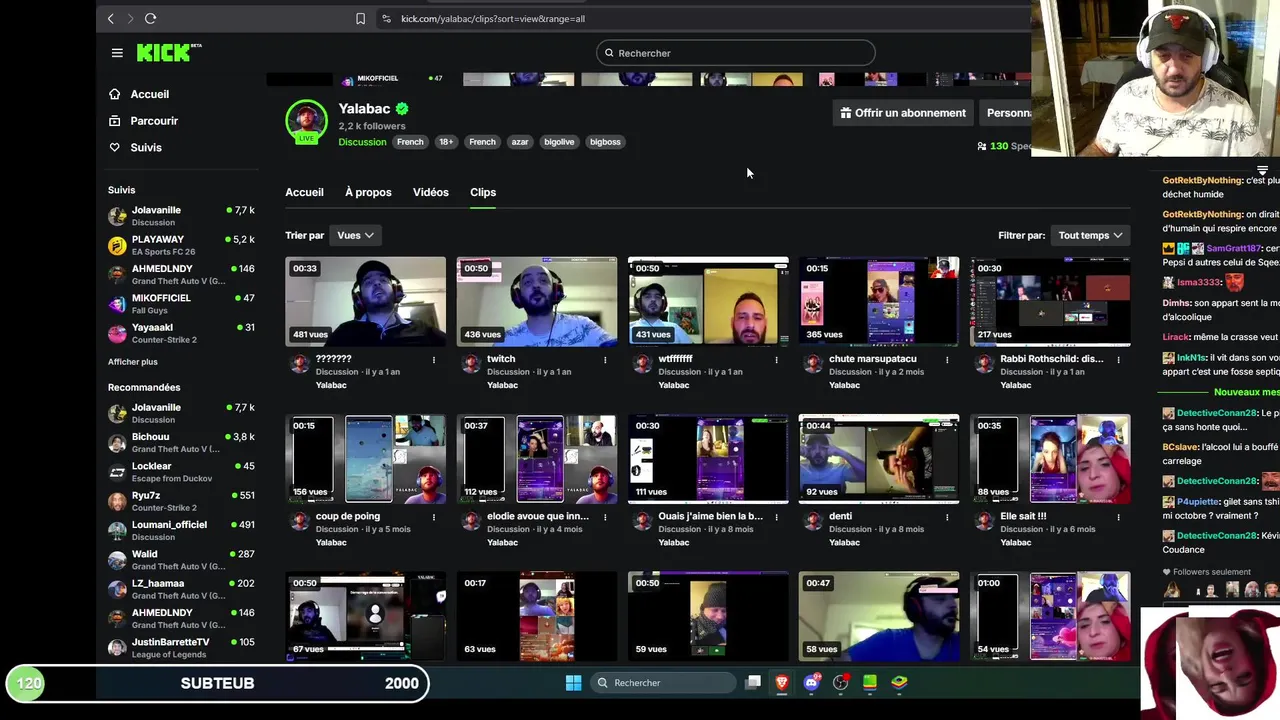Go forward with the browser forward arrow
1280x720 pixels.
coord(129,18)
